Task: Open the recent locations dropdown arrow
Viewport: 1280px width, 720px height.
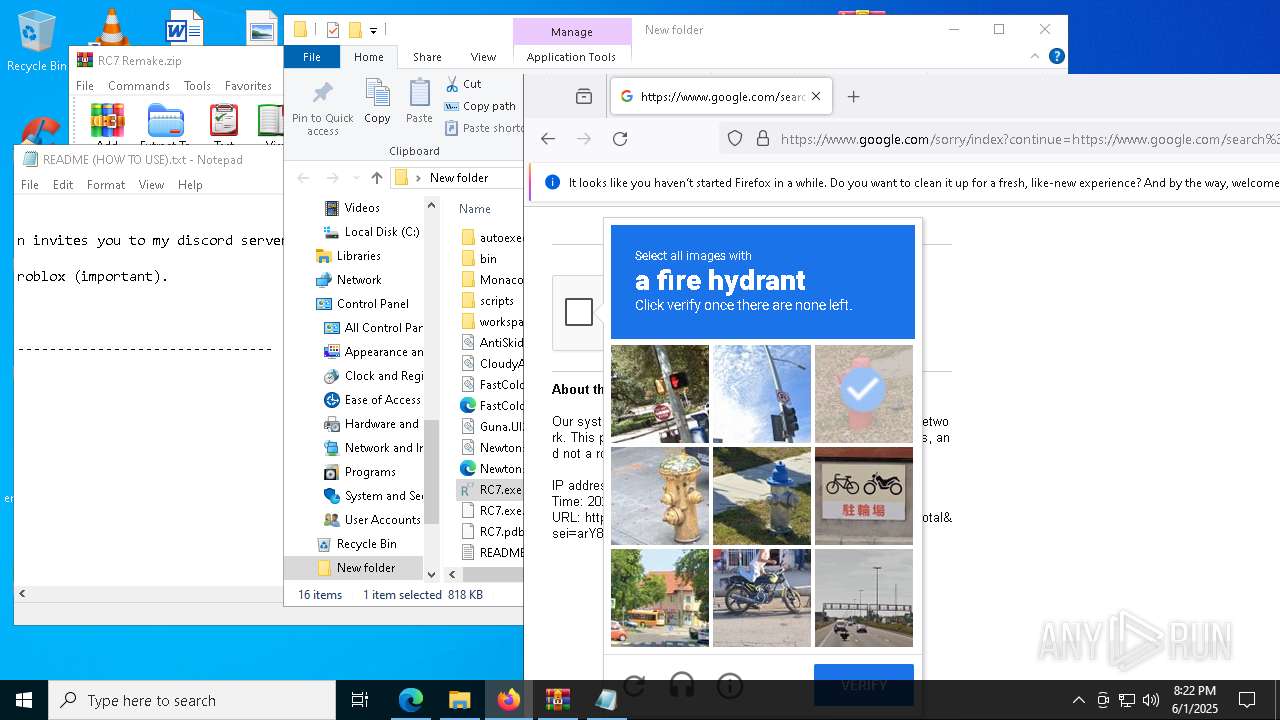Action: [356, 178]
